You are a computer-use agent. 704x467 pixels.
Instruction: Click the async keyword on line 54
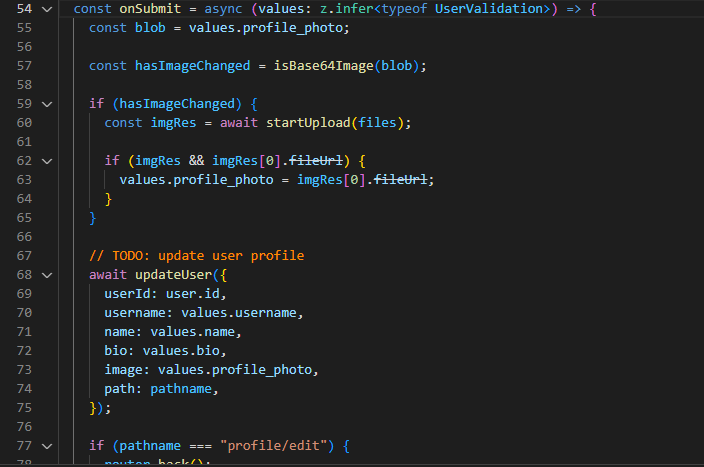pyautogui.click(x=223, y=9)
